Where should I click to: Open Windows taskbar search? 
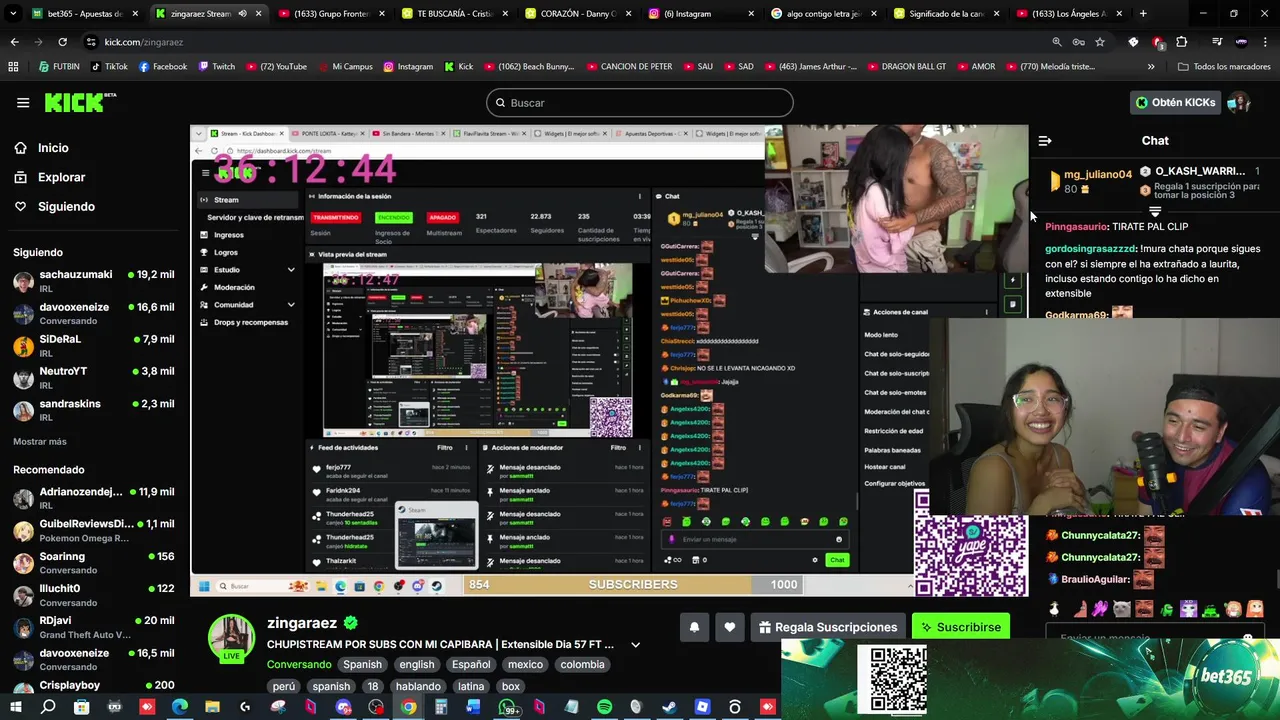click(x=48, y=707)
